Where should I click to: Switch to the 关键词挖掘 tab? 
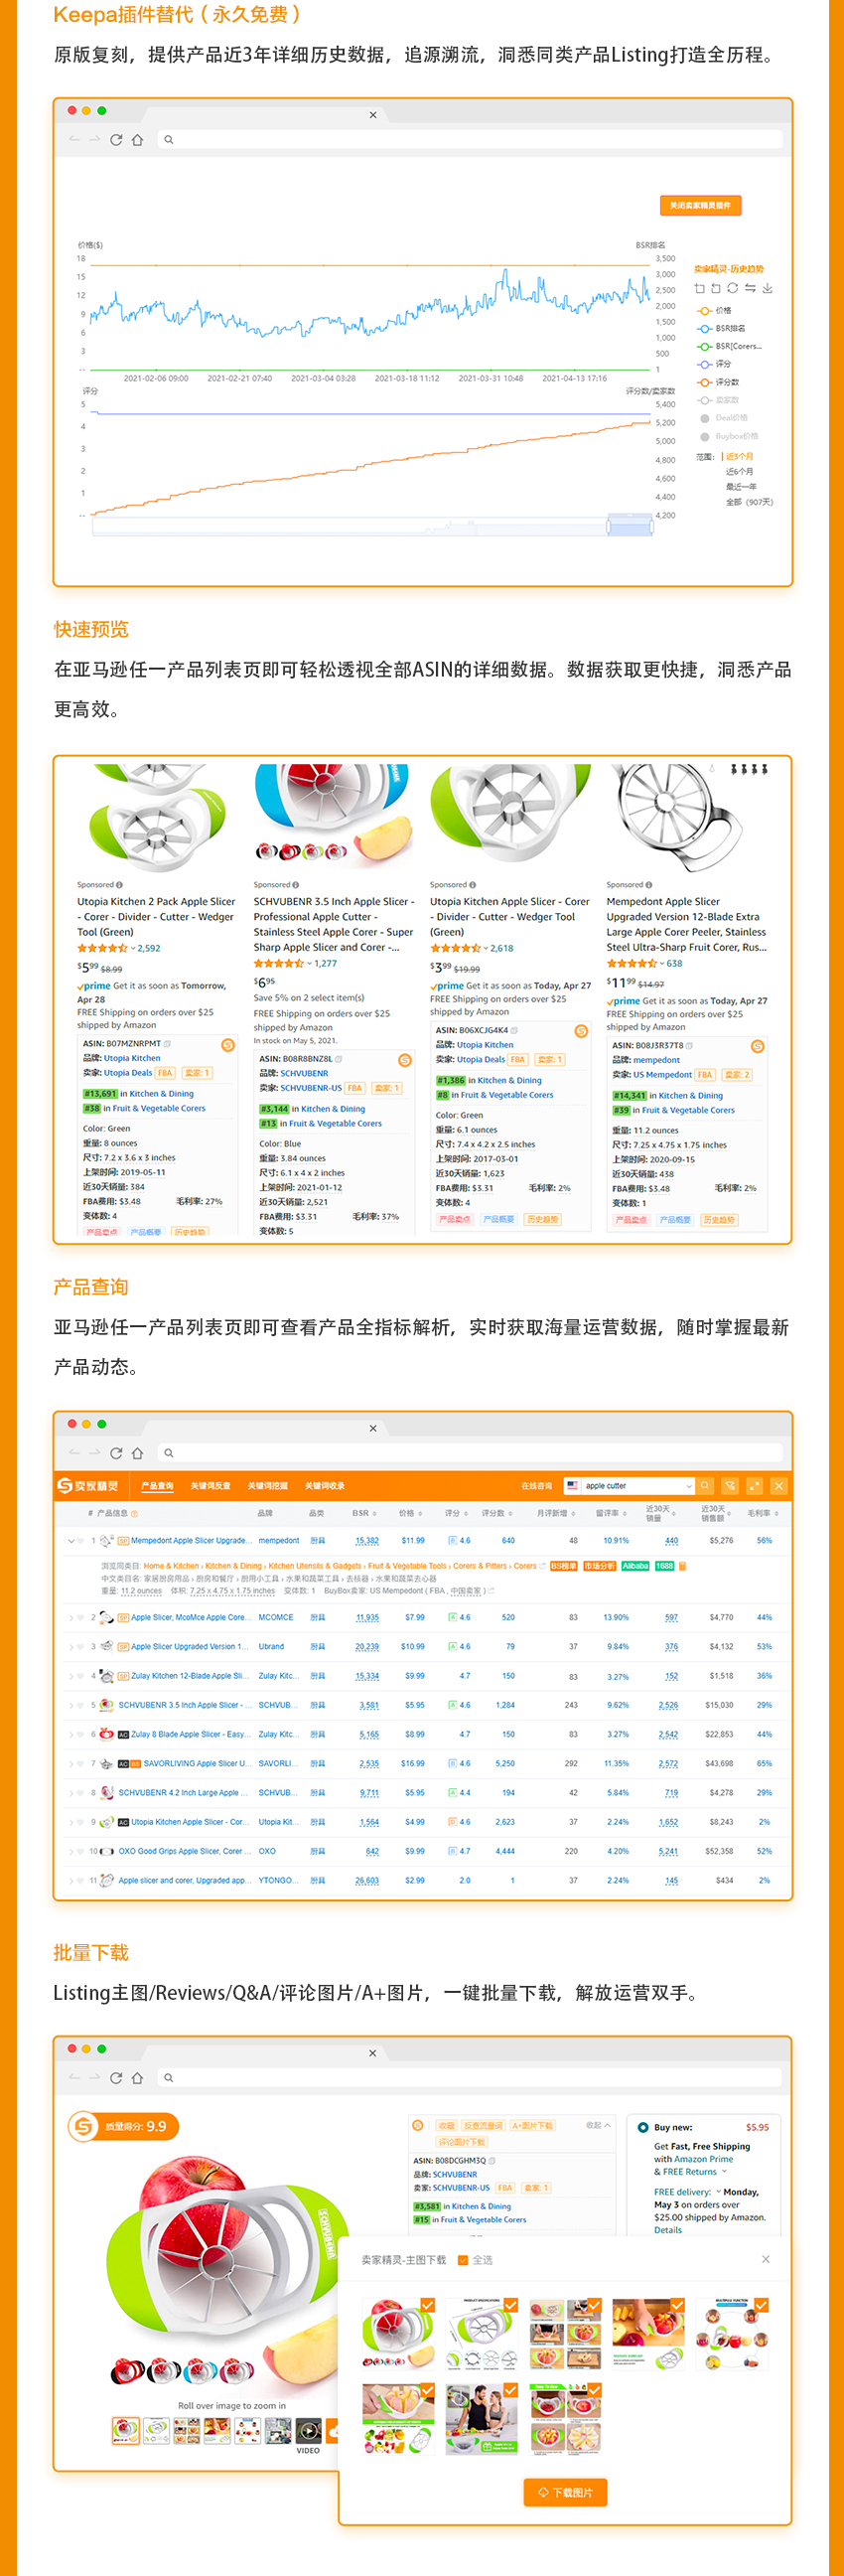tap(267, 1486)
